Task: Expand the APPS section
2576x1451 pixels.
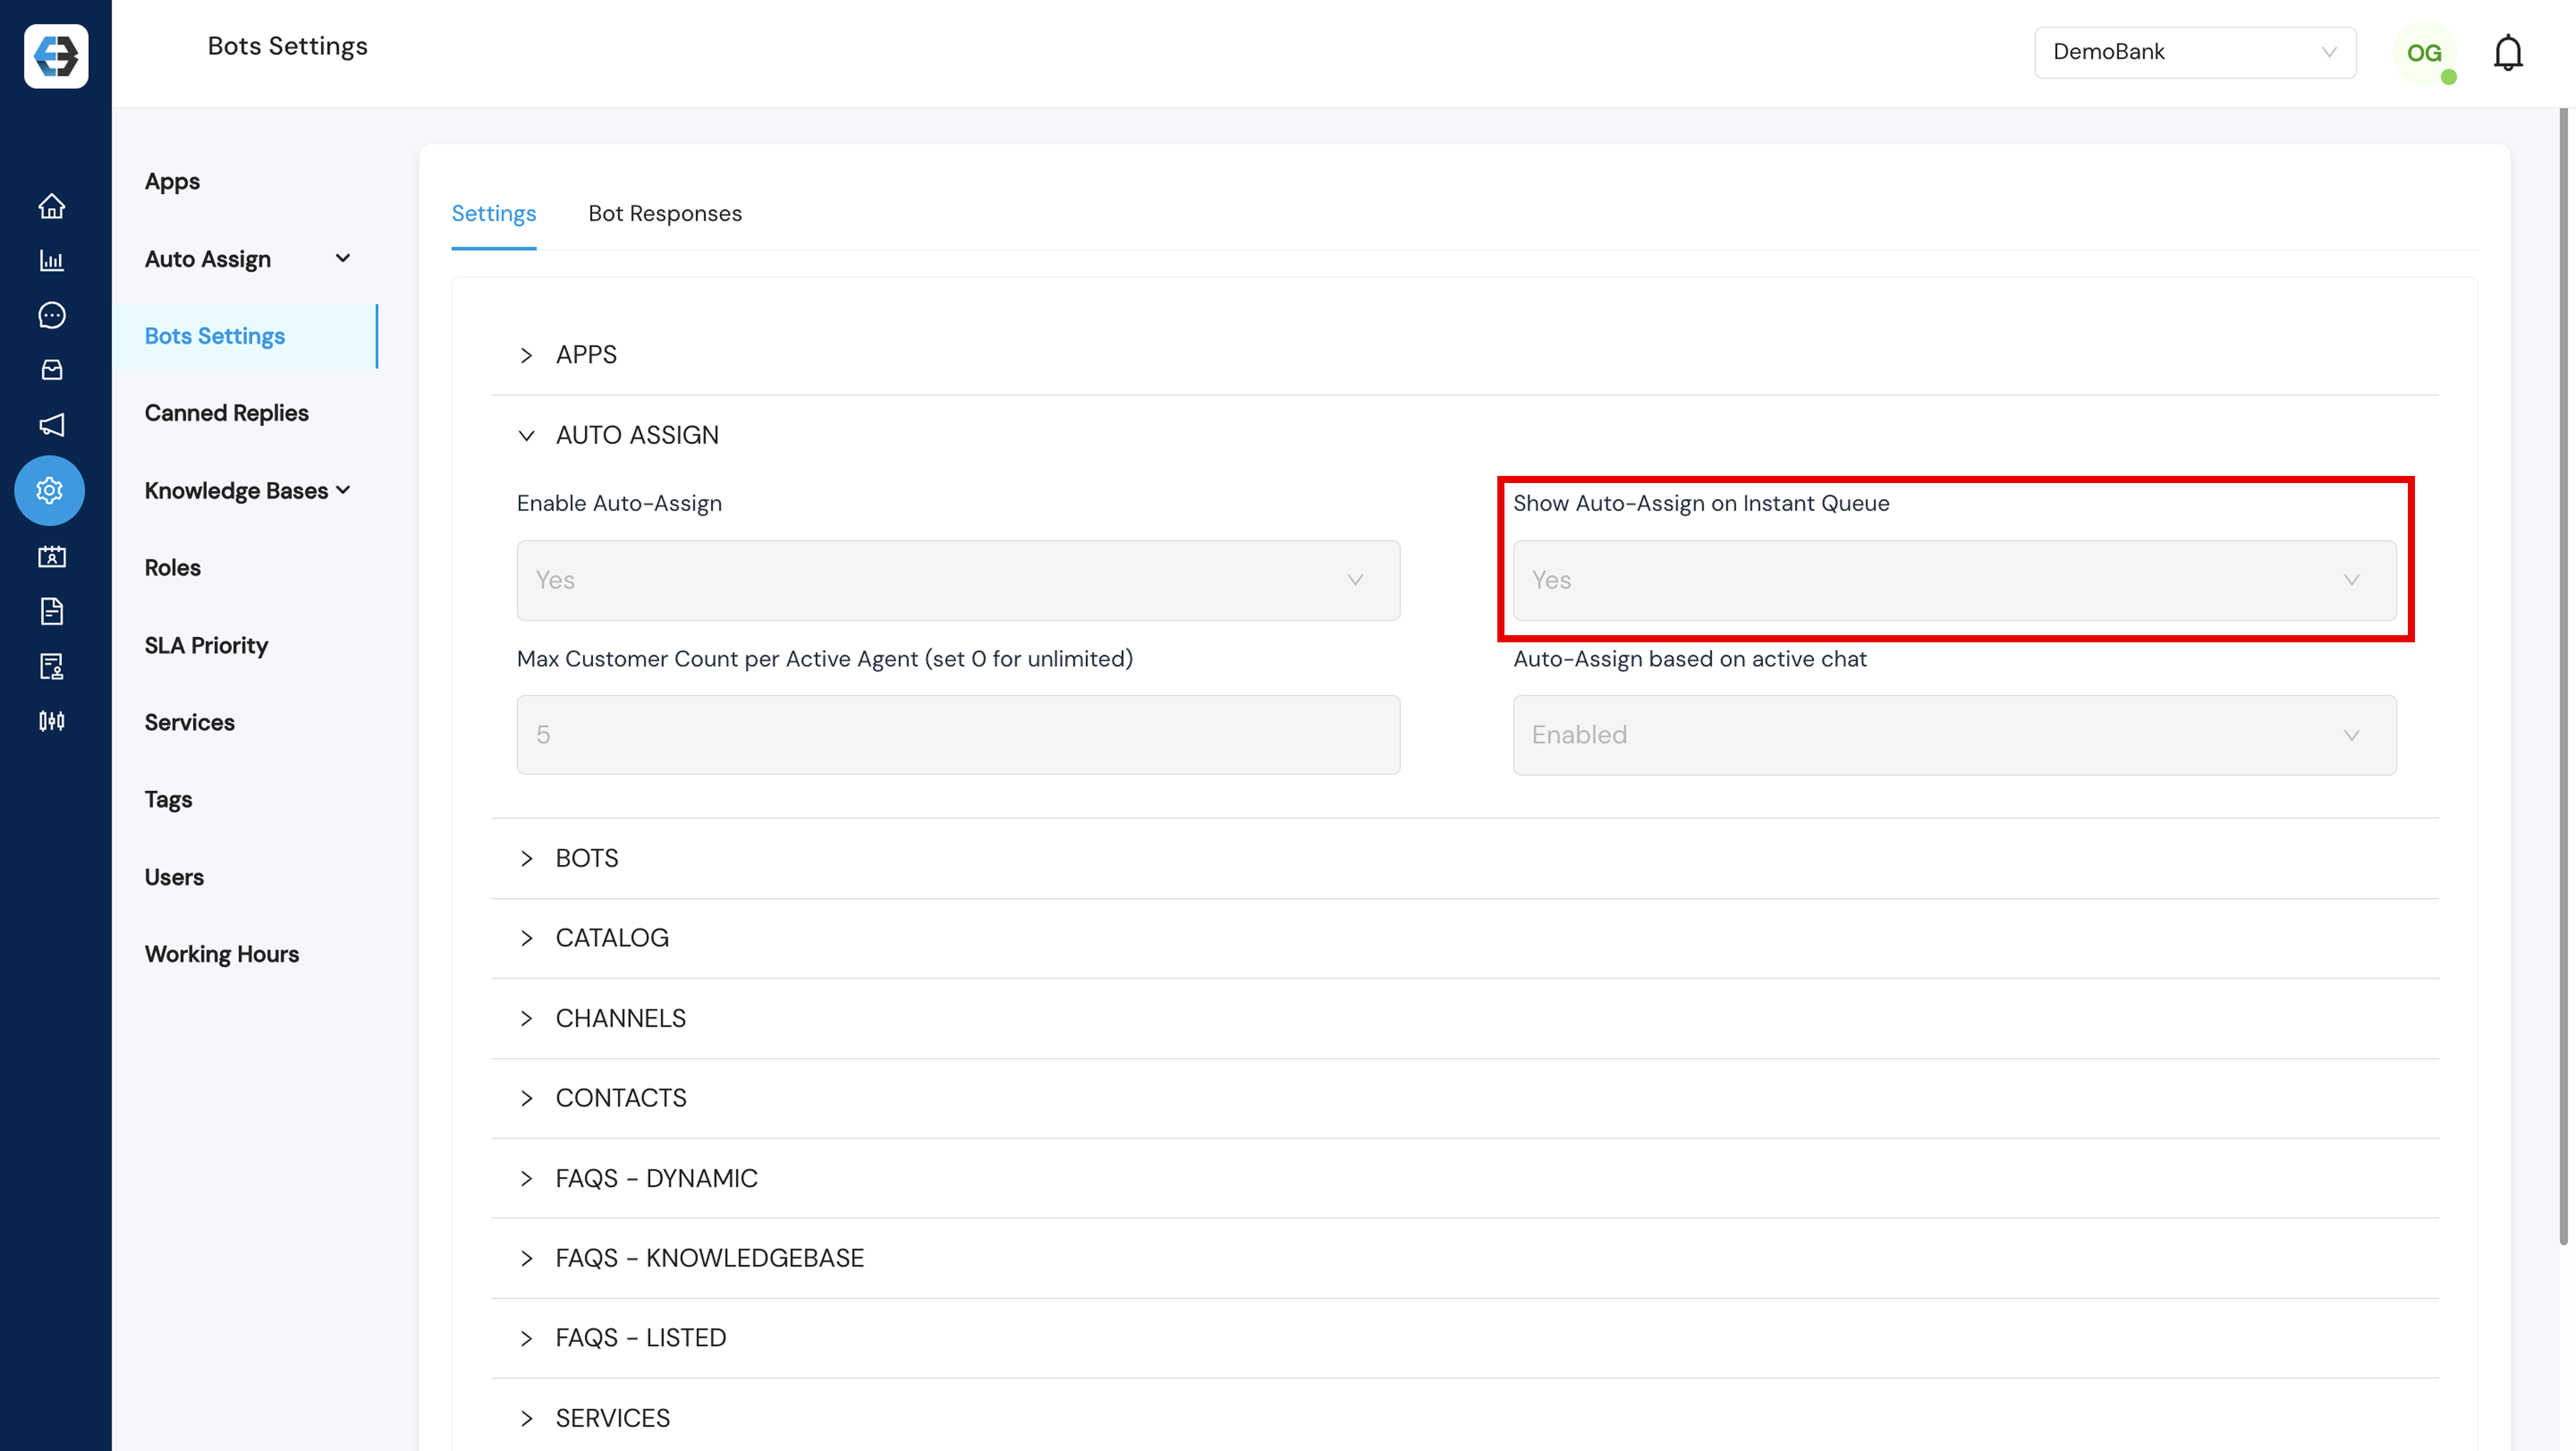Action: click(1464, 355)
